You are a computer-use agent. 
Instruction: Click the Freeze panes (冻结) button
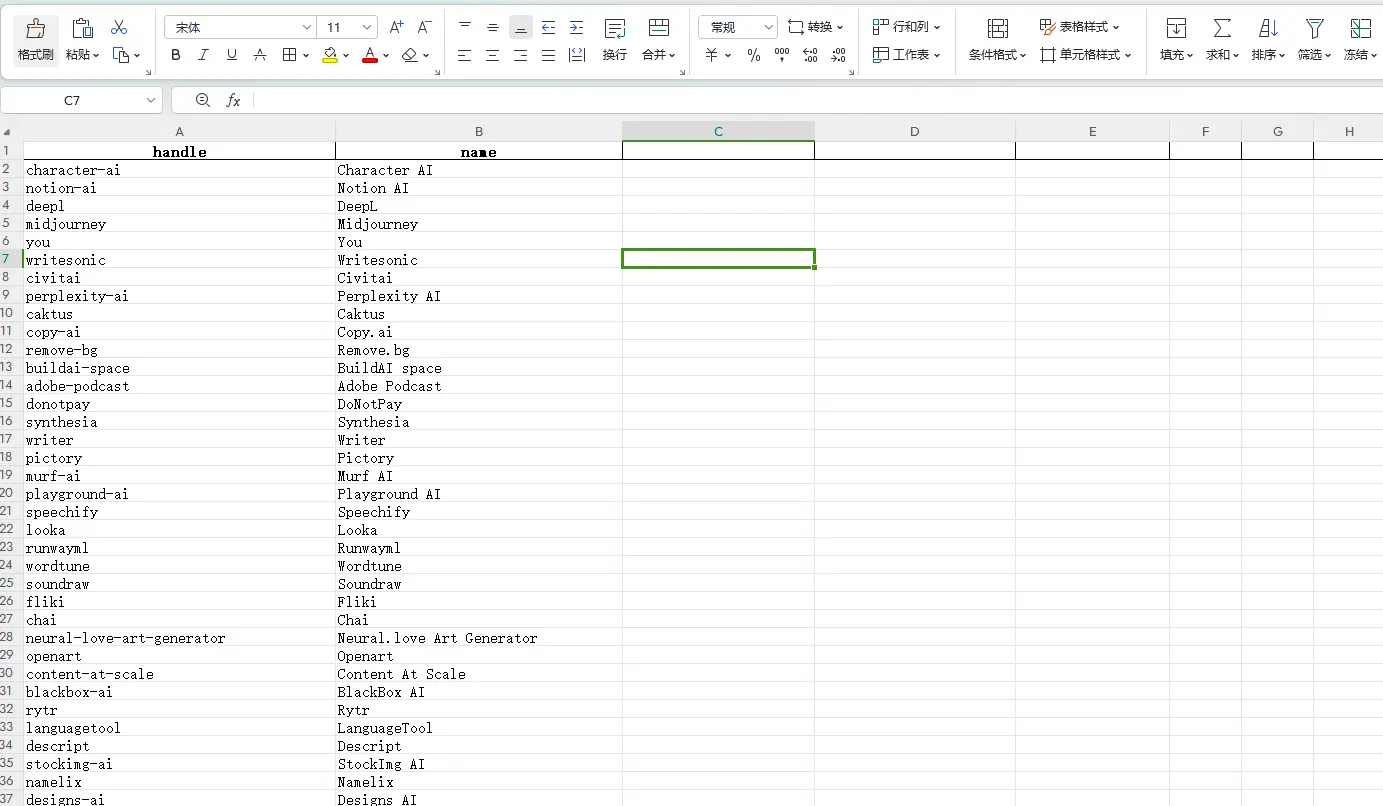(x=1360, y=39)
